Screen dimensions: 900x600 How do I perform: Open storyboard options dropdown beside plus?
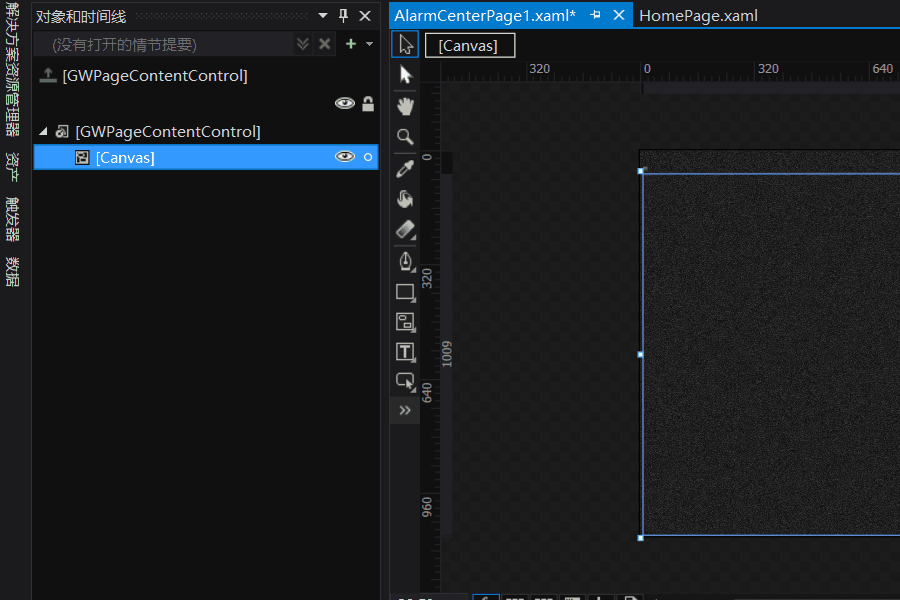click(369, 44)
